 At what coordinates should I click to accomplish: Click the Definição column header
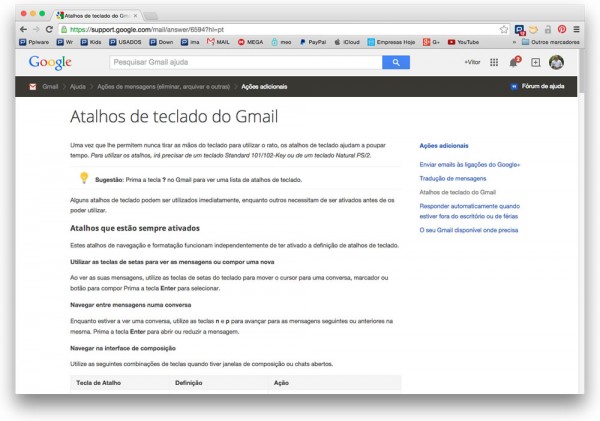pos(189,383)
